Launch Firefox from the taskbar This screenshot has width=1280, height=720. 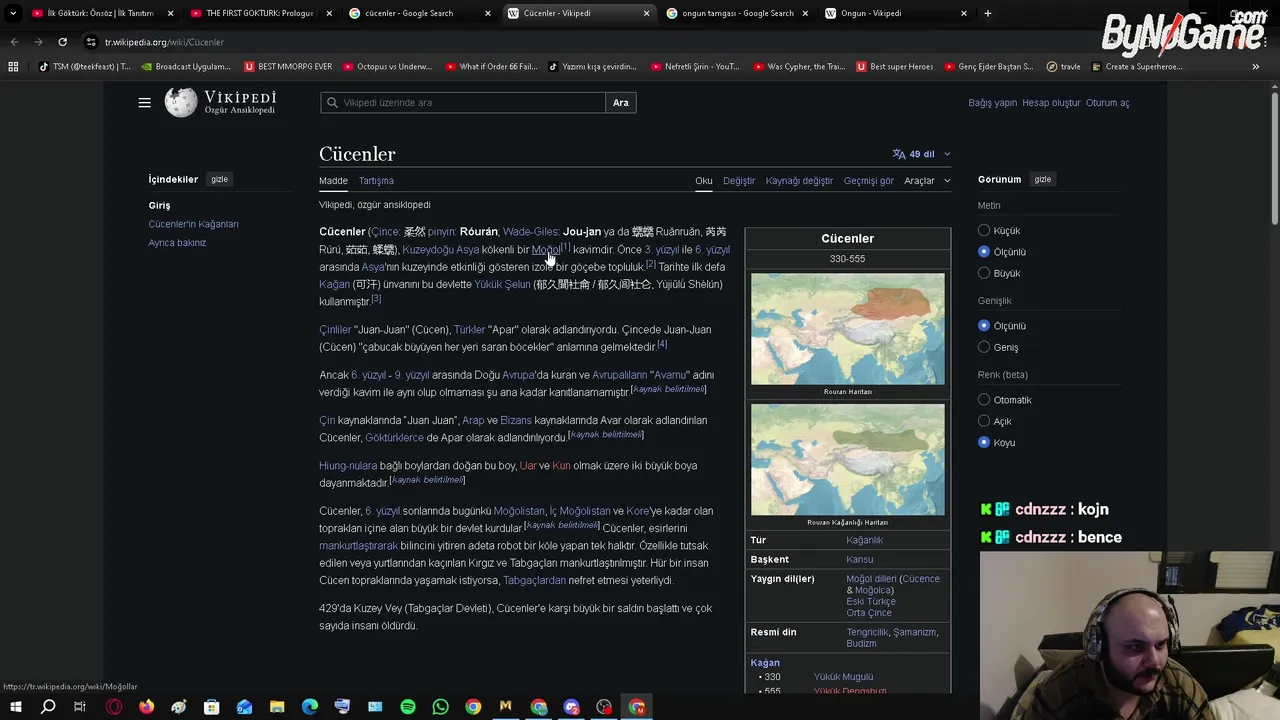(x=147, y=707)
